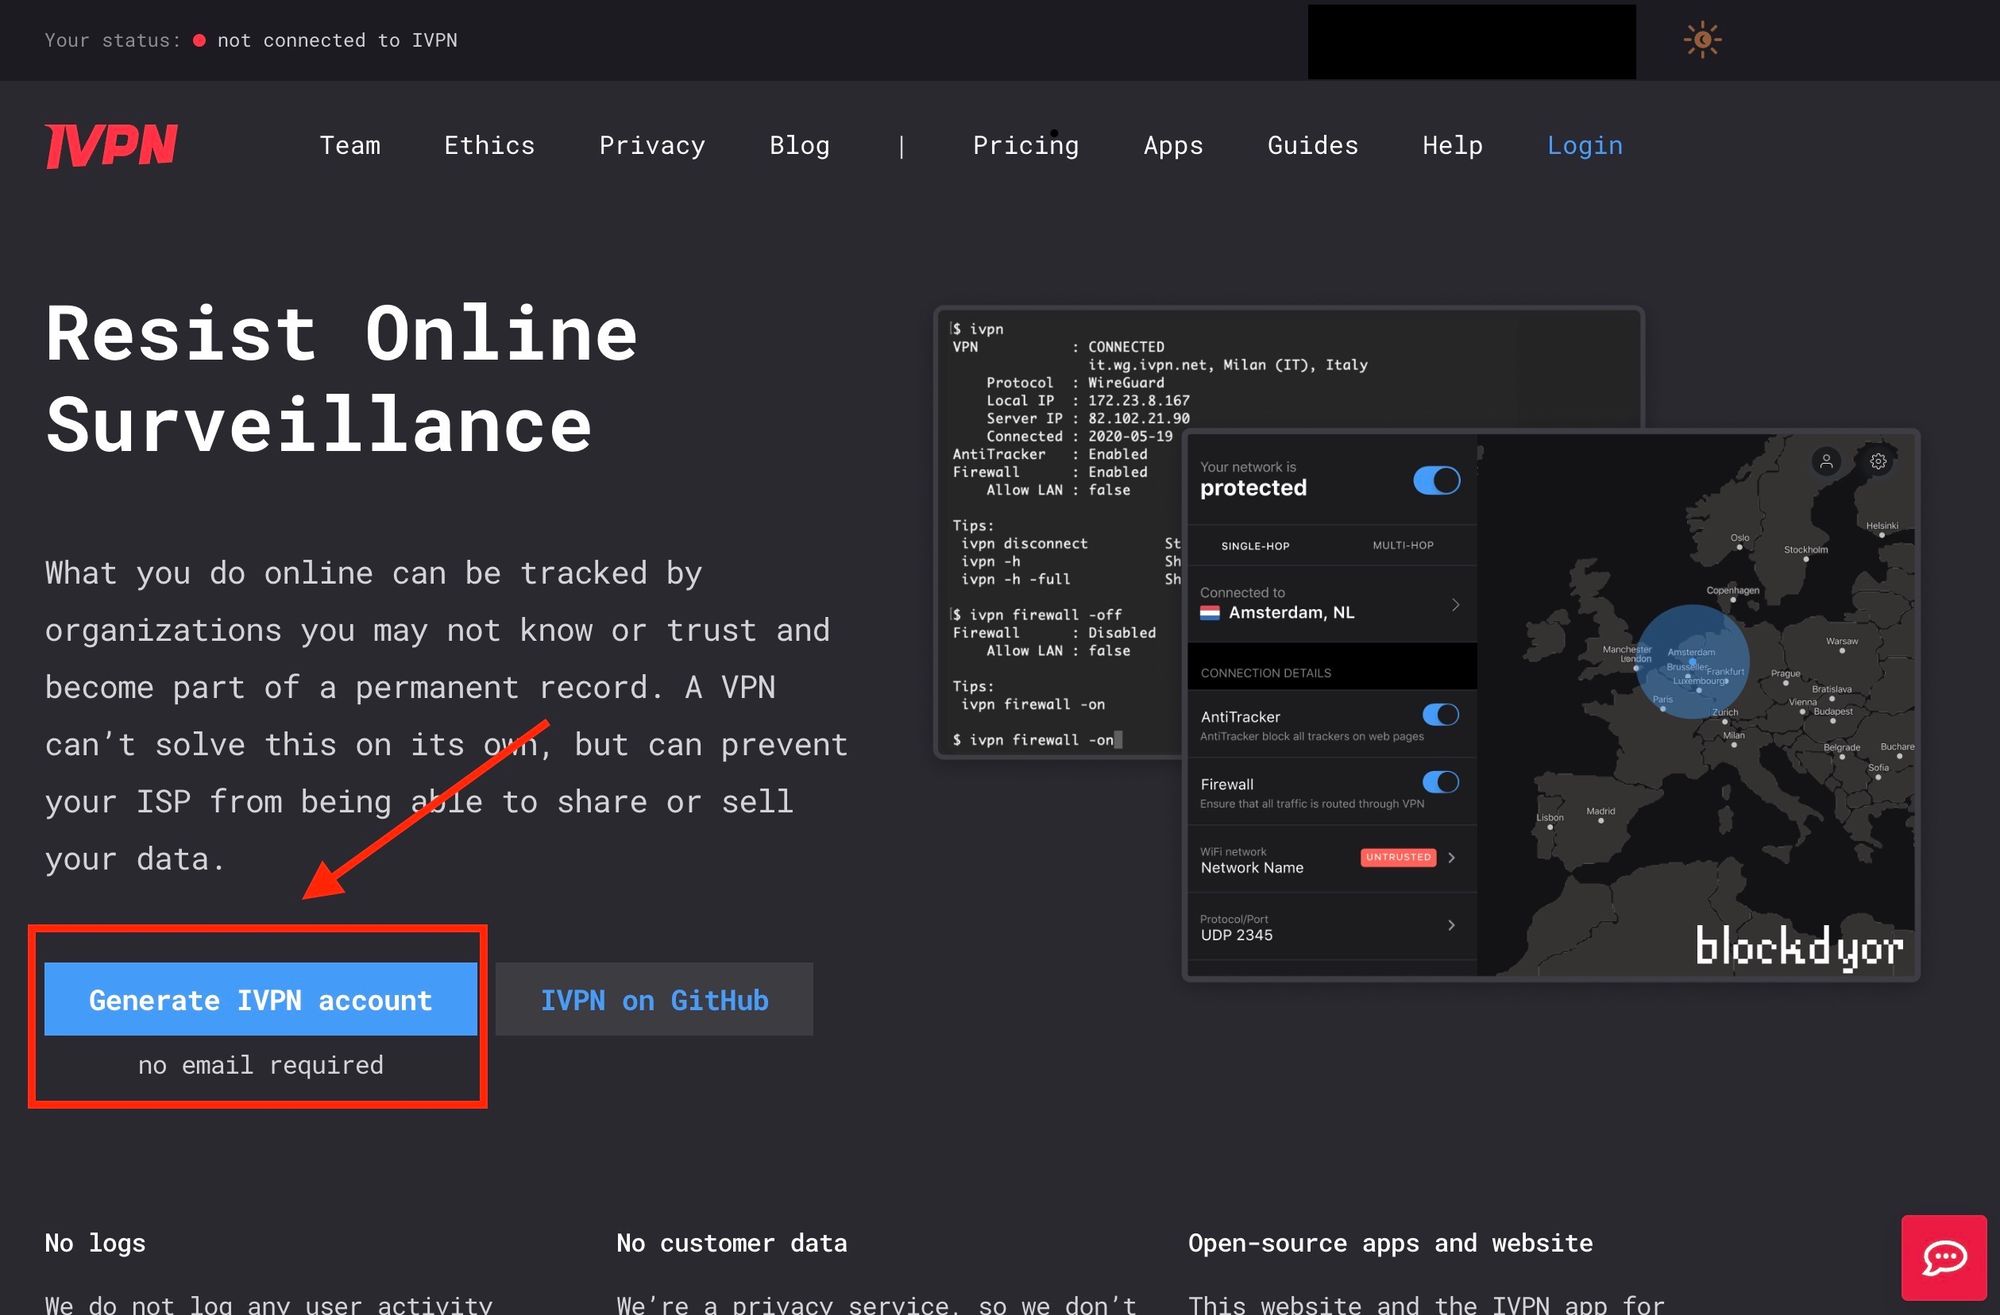Click 'not connected to IVPN' status text

(337, 40)
